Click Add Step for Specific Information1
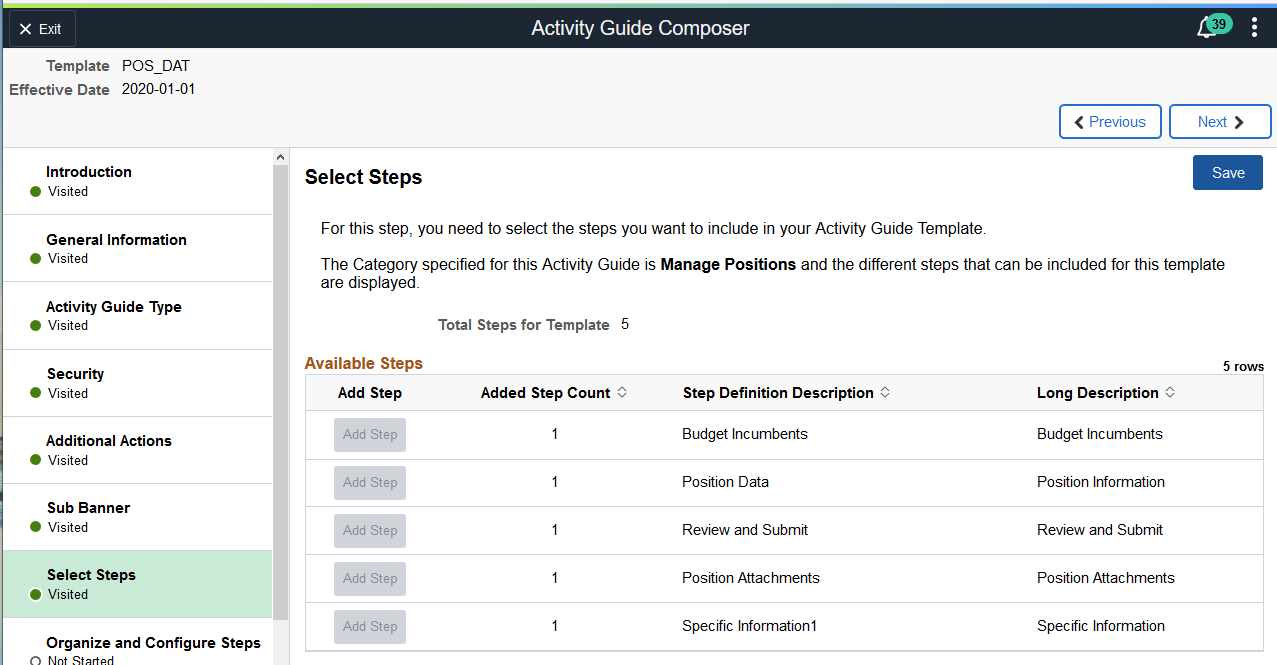Image resolution: width=1277 pixels, height=665 pixels. tap(370, 627)
